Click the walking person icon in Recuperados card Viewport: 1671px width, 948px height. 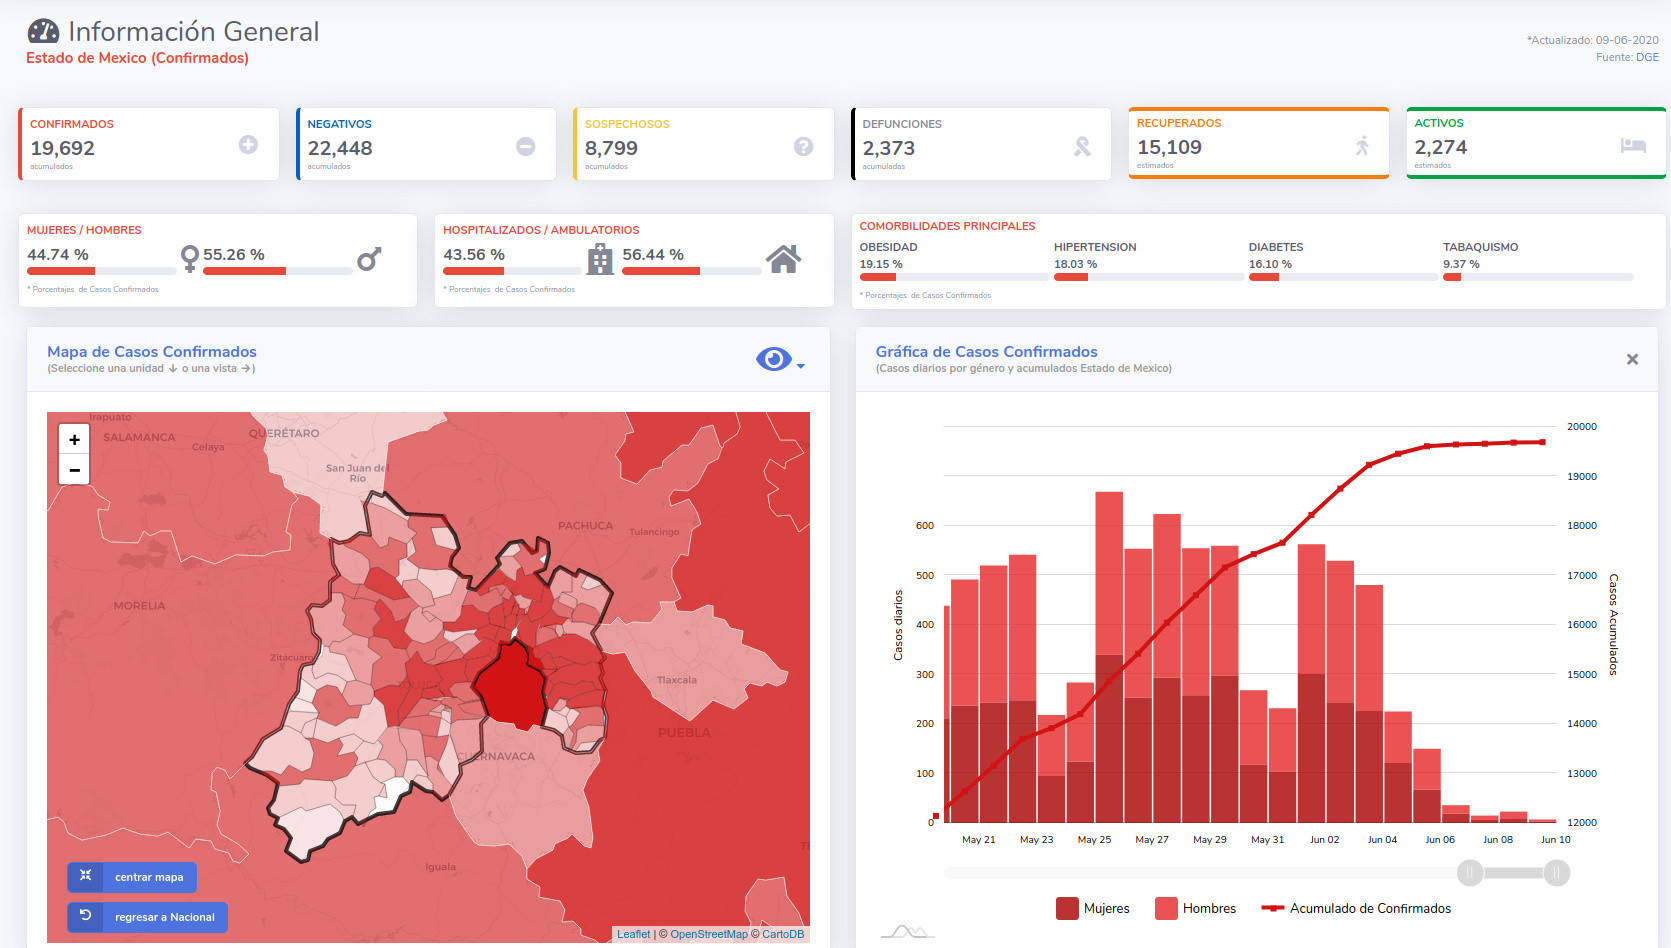pos(1362,146)
